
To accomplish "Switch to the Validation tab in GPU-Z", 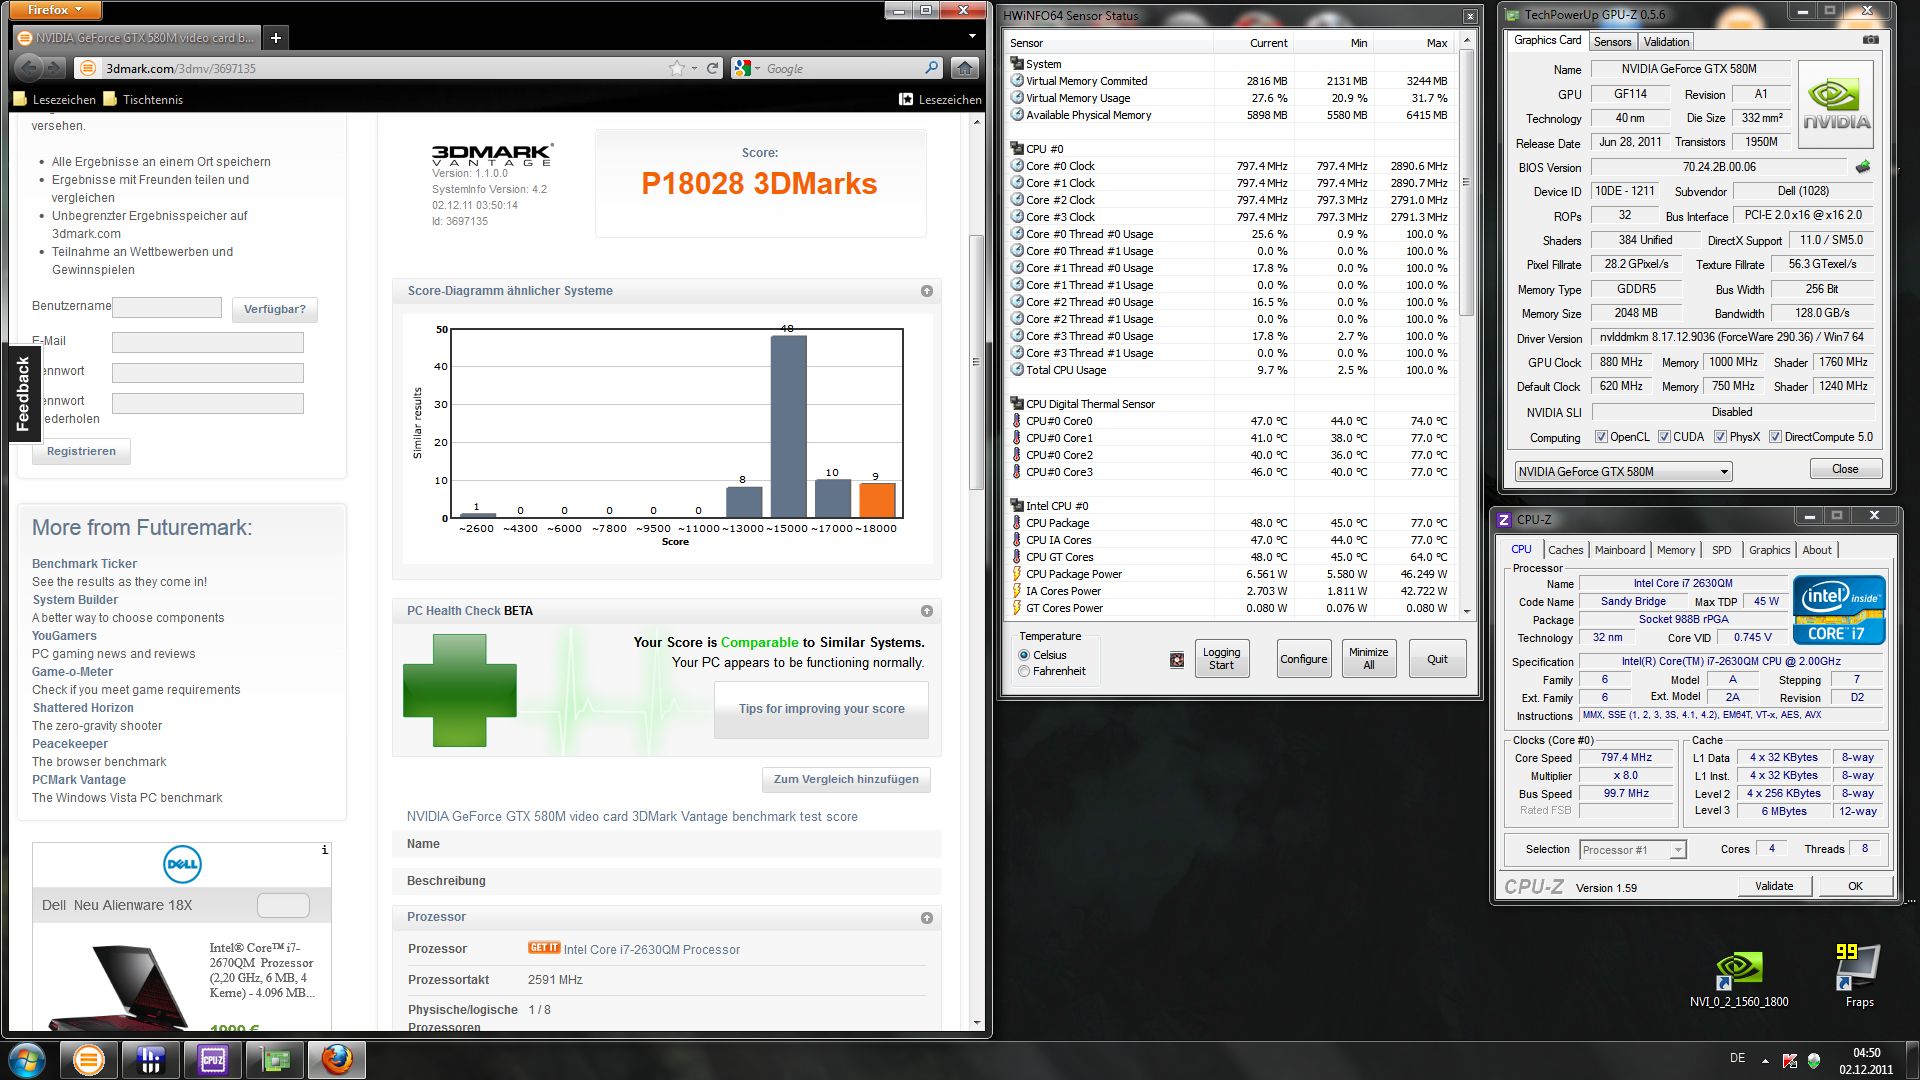I will pyautogui.click(x=1666, y=41).
